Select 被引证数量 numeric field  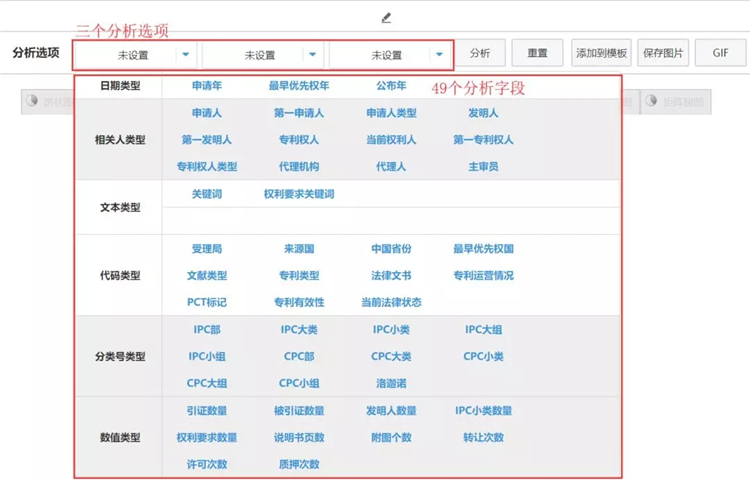299,411
